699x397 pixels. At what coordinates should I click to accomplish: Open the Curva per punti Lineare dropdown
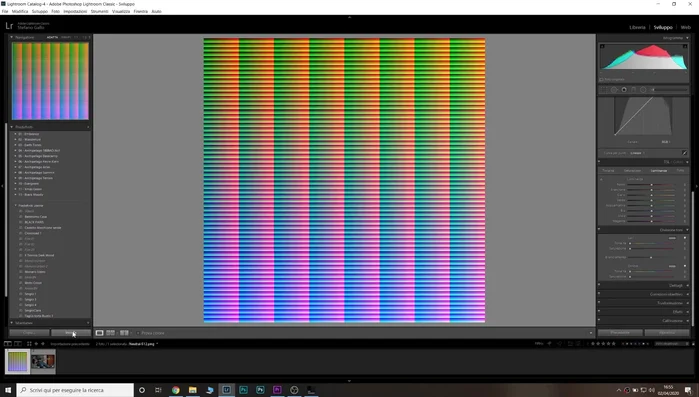(x=637, y=153)
